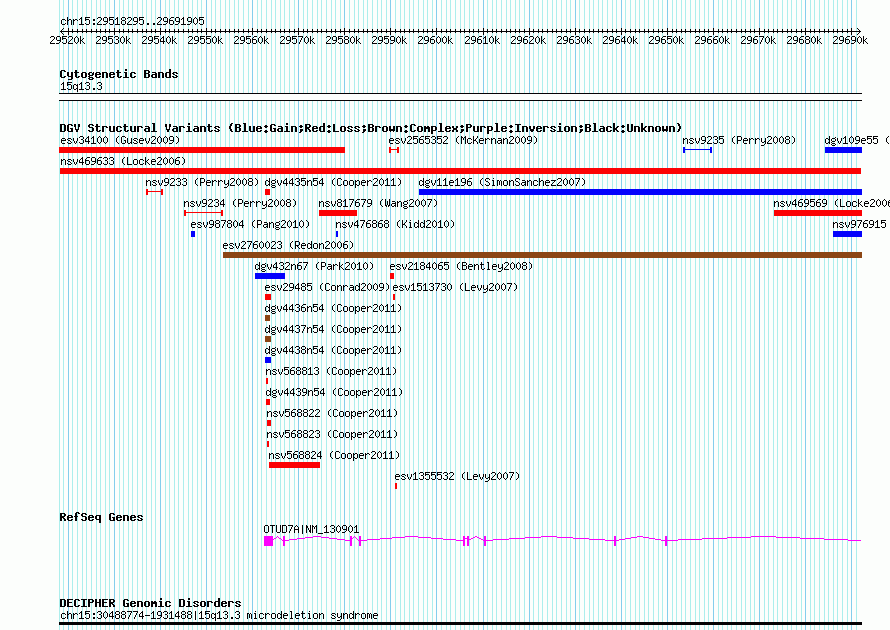Open esv1513730 (Levy2007) variant
This screenshot has height=630, width=890.
pyautogui.click(x=455, y=287)
